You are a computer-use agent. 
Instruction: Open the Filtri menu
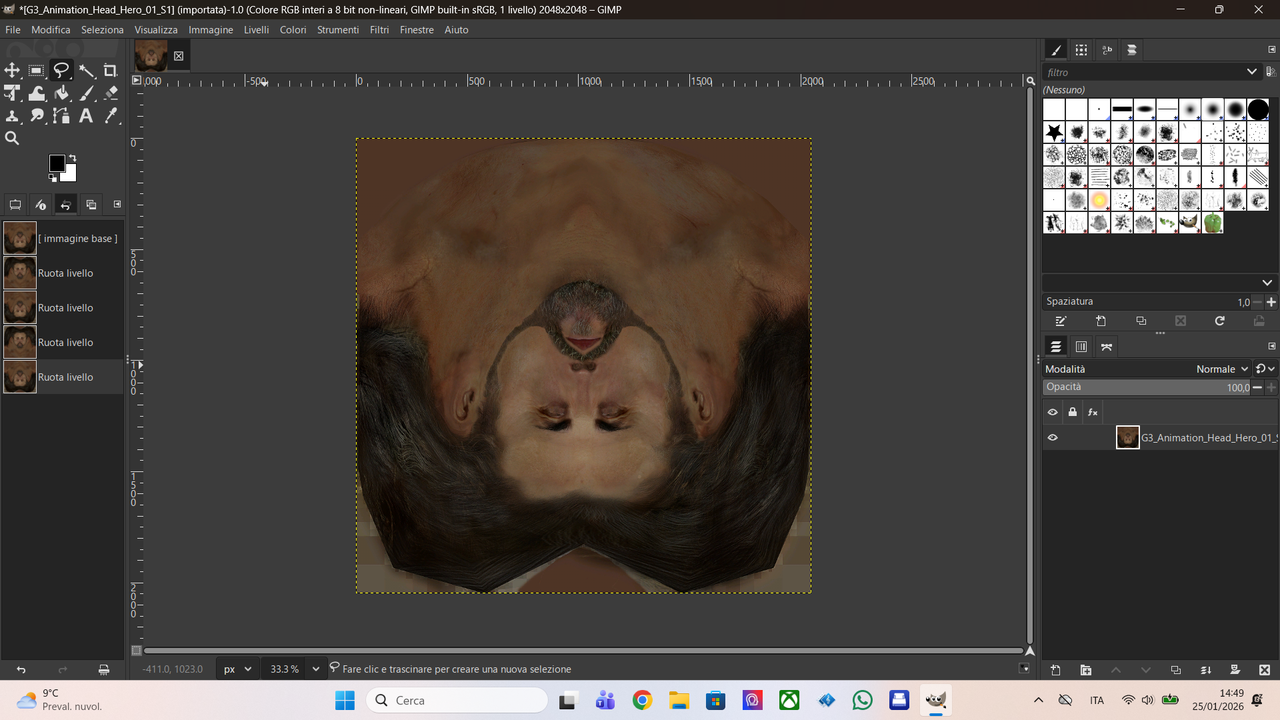tap(379, 30)
